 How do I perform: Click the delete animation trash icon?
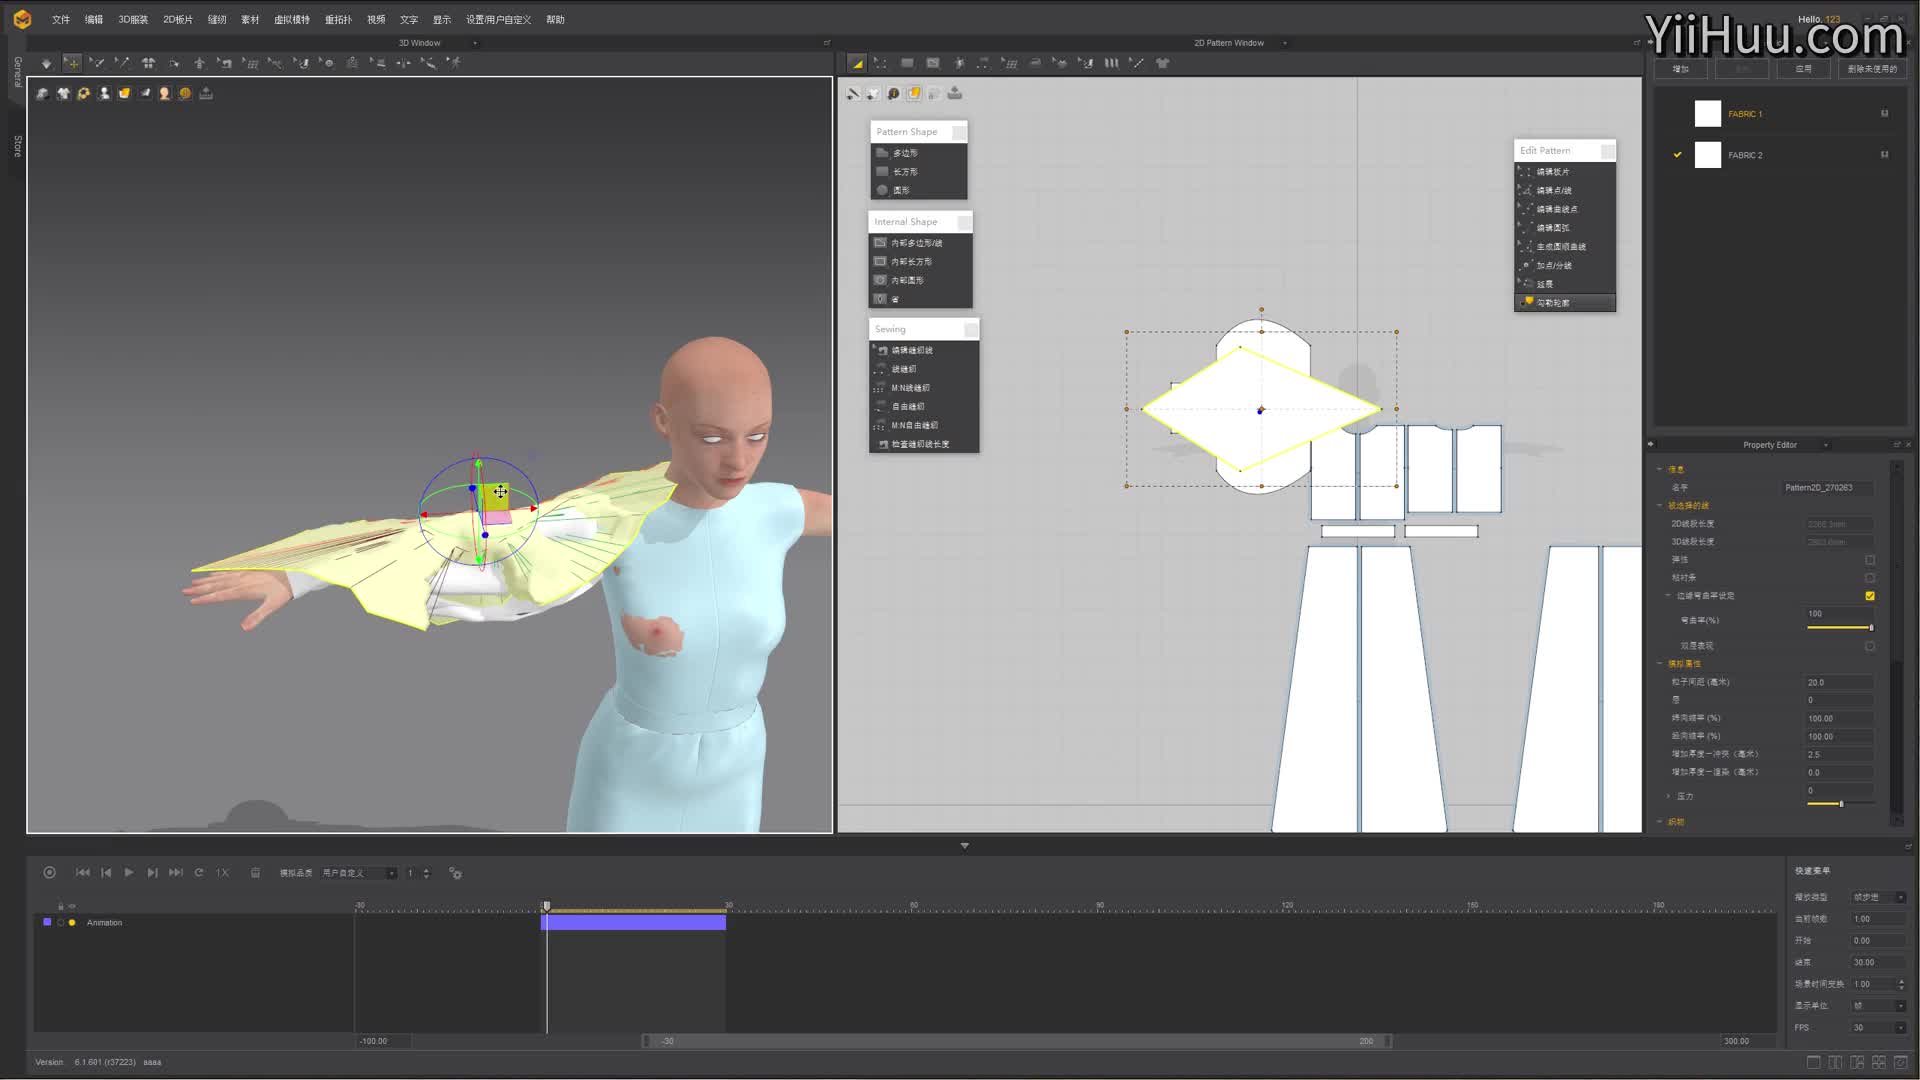(x=255, y=873)
